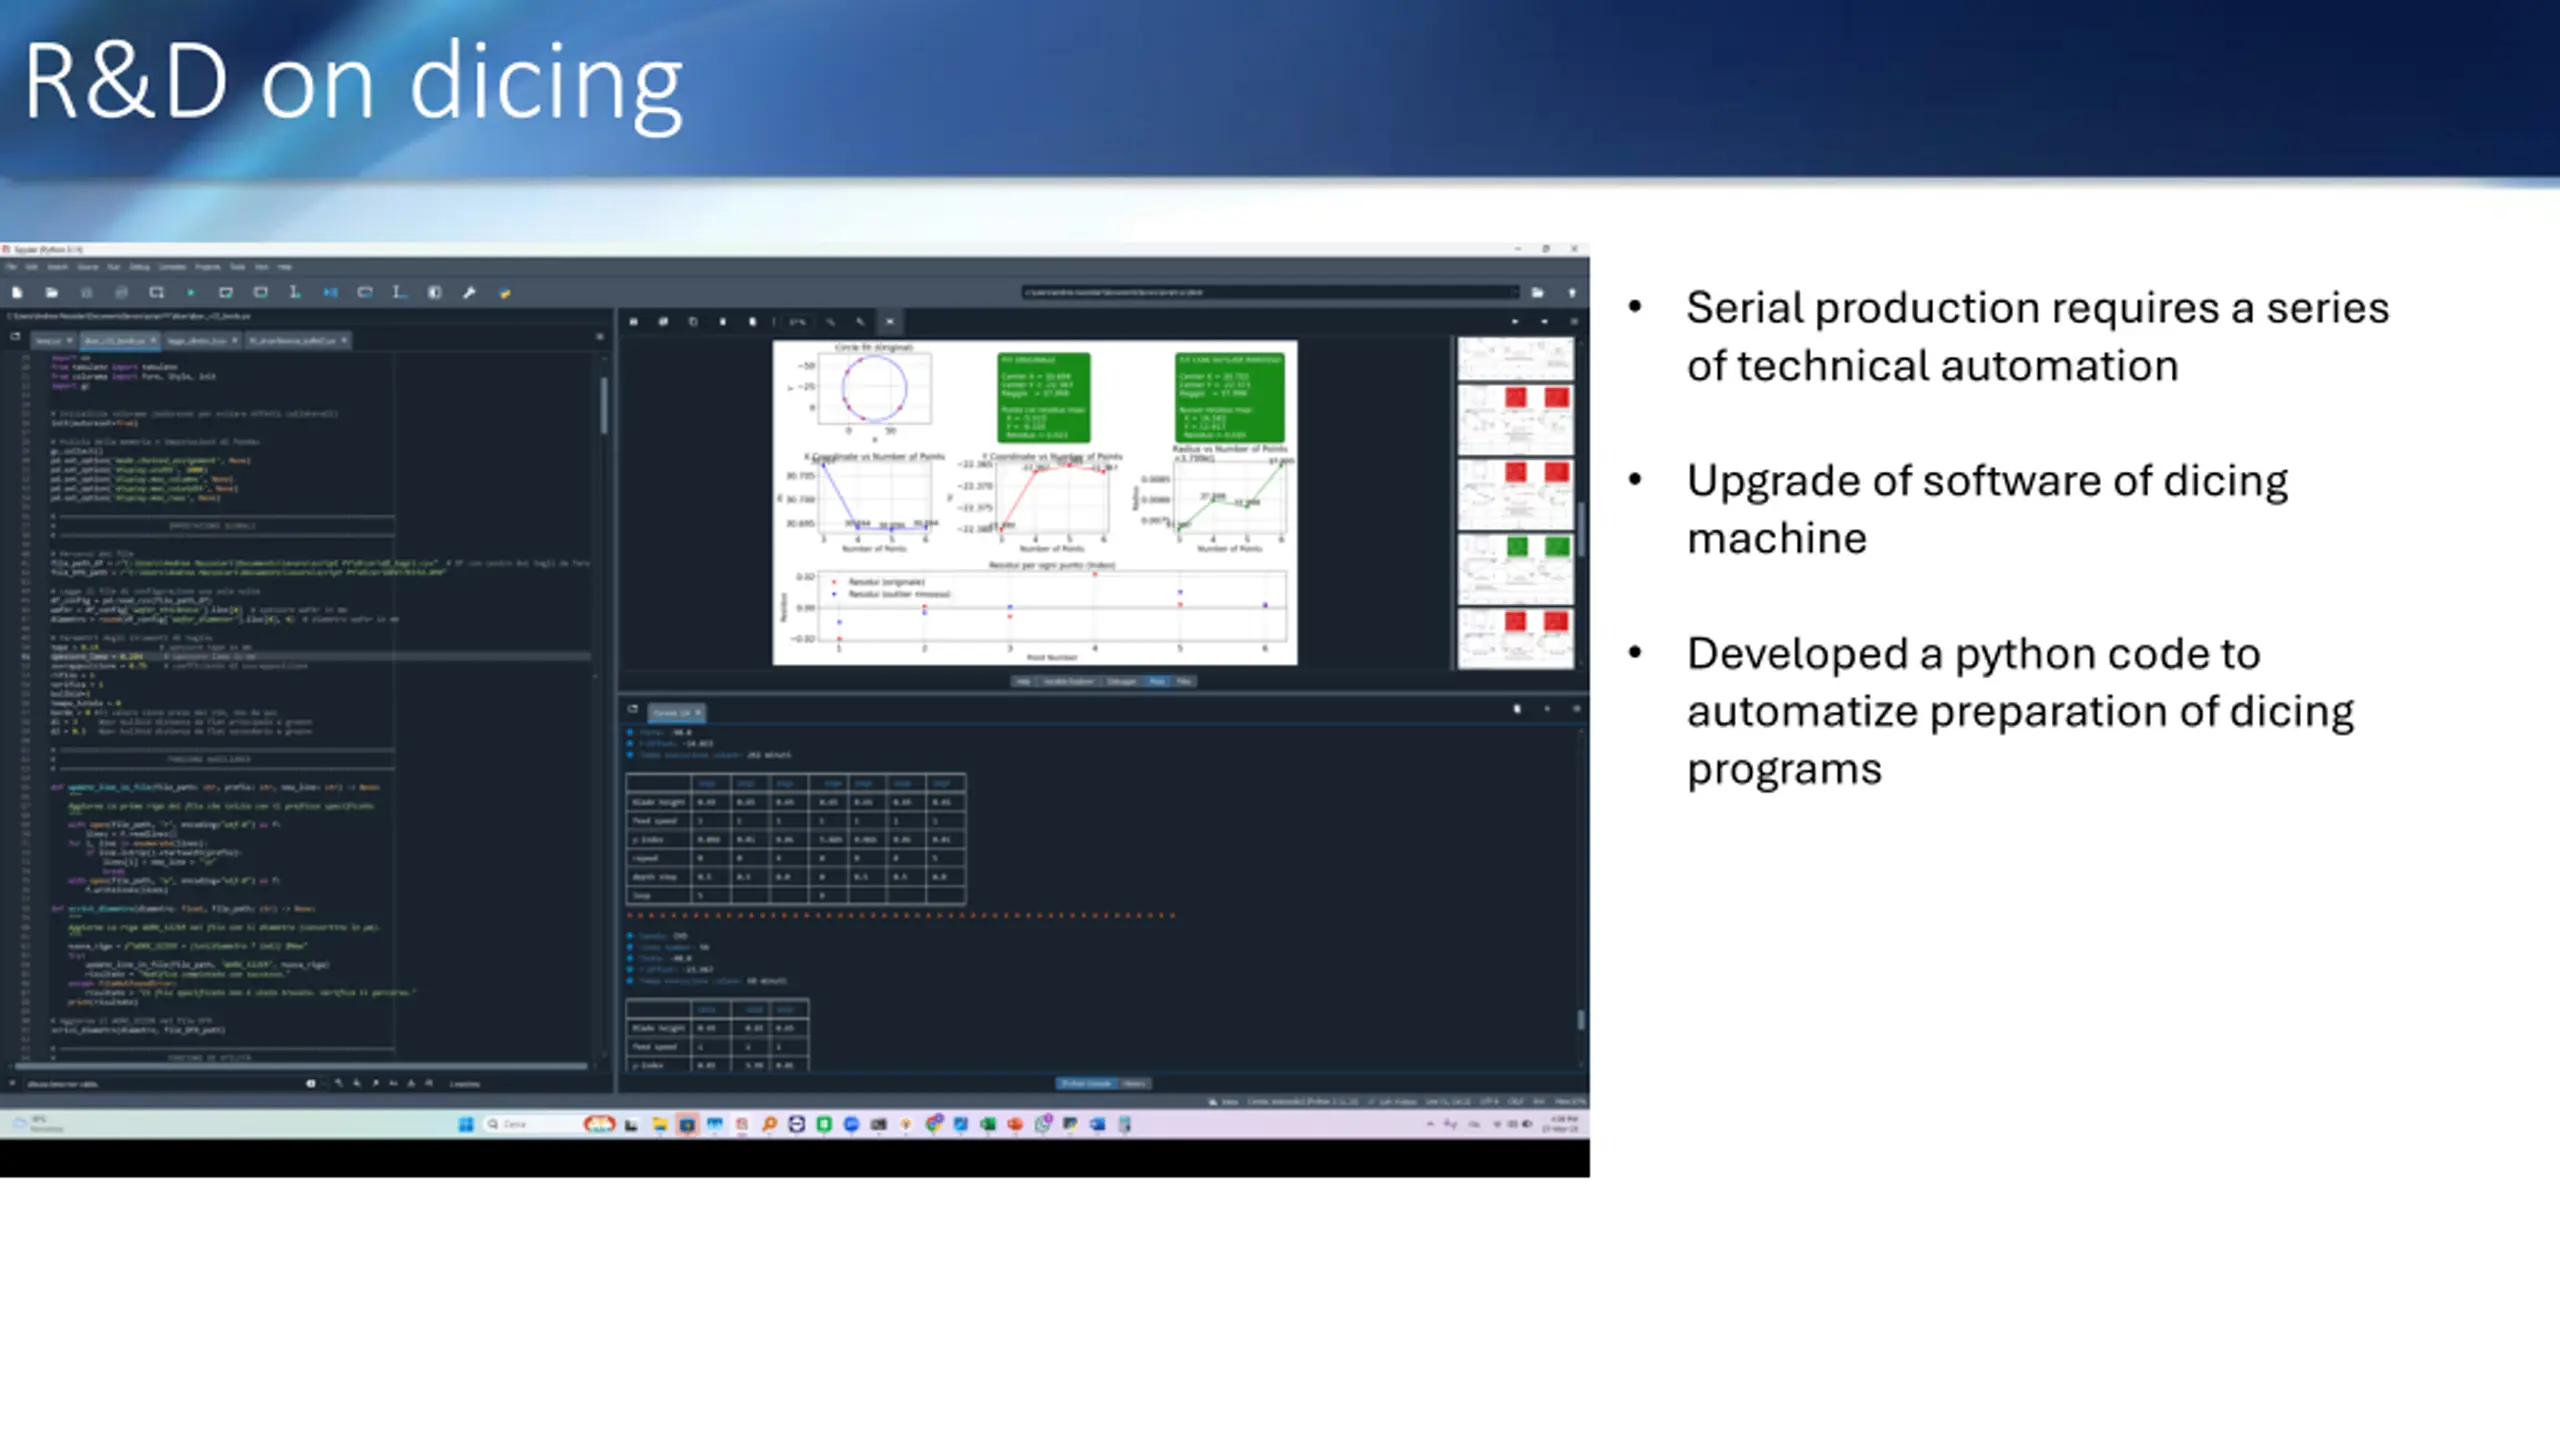
Task: Open the Run menu in menu bar
Action: coord(113,267)
